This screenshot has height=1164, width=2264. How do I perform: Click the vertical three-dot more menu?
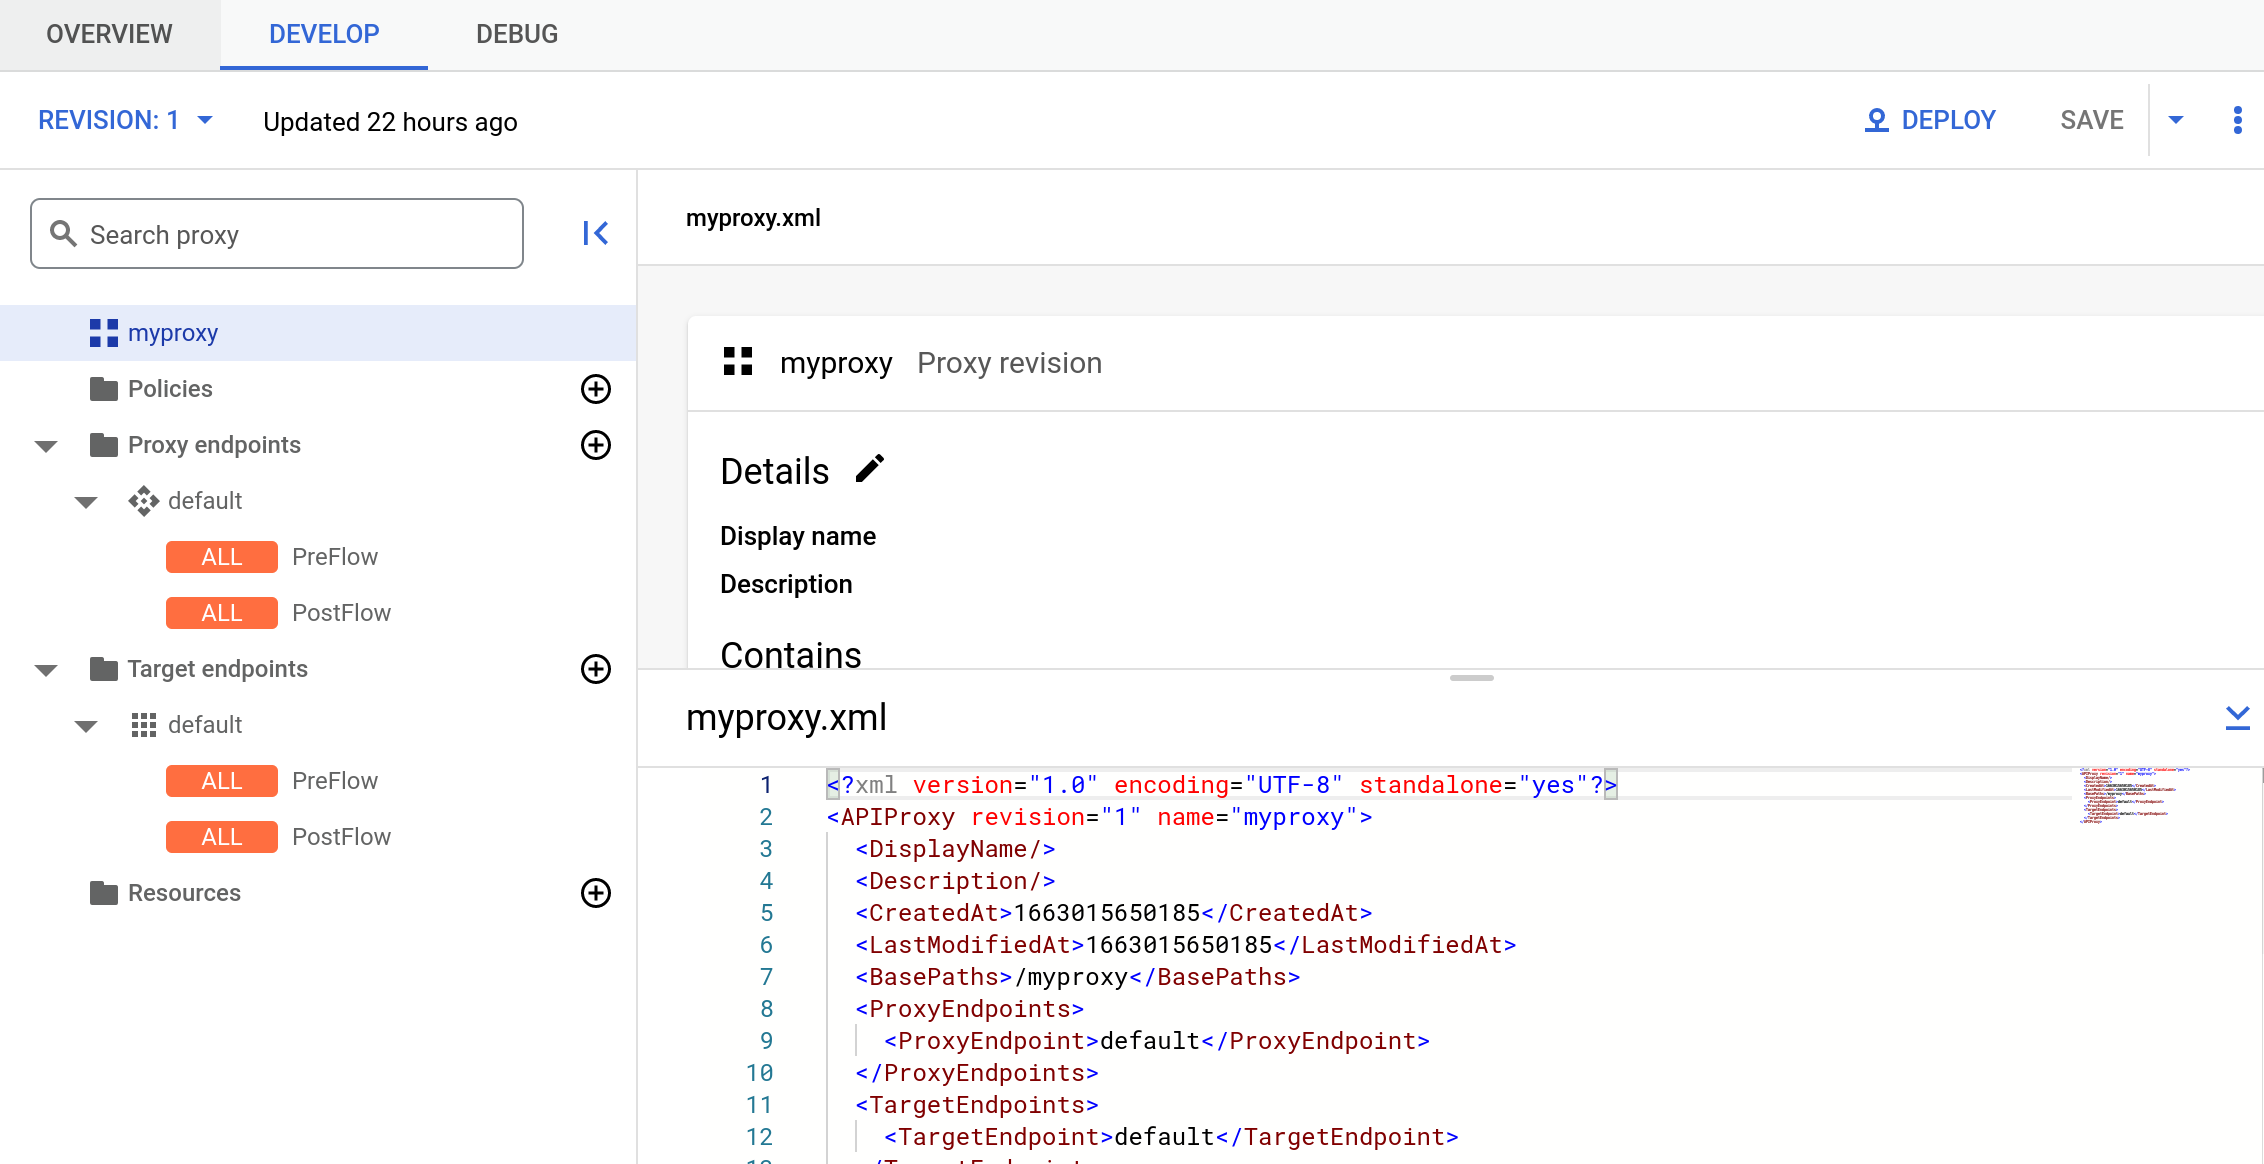coord(2237,120)
